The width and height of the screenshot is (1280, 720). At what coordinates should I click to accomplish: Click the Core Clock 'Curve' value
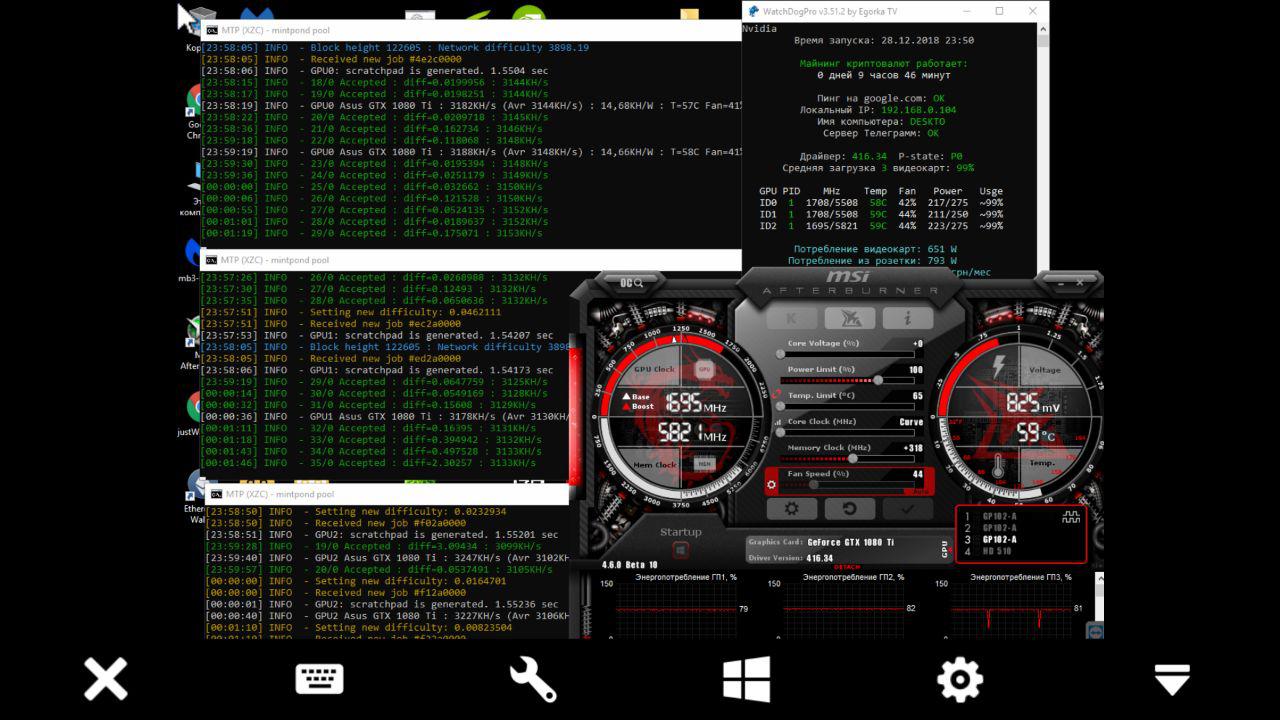pos(911,422)
